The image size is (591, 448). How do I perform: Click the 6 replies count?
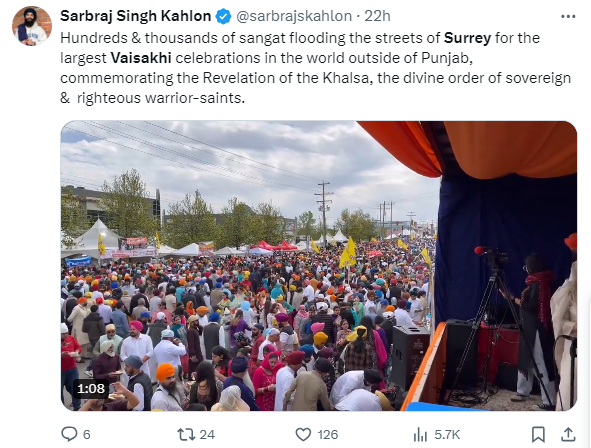[x=87, y=435]
